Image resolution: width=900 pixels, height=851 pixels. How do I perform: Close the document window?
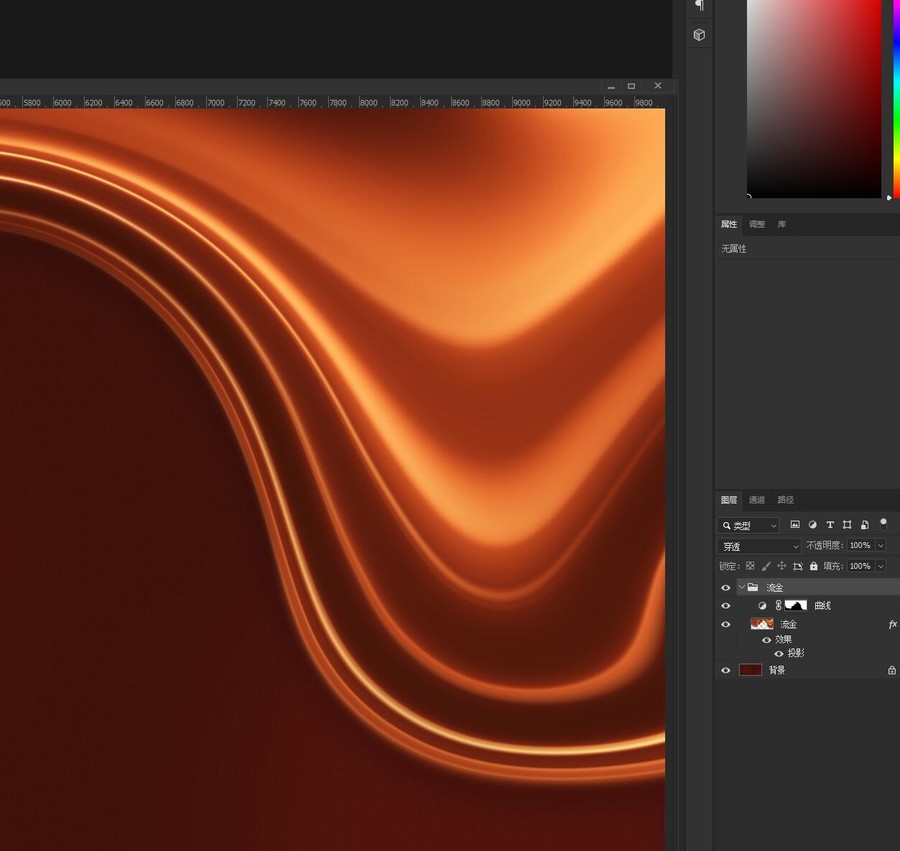click(658, 86)
